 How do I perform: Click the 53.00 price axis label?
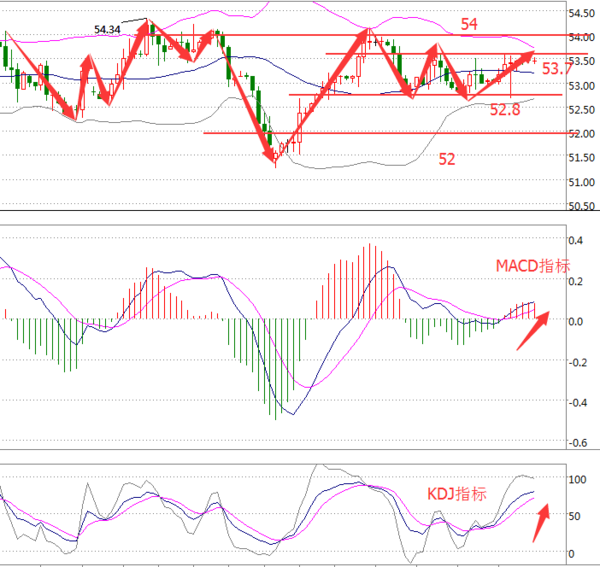pyautogui.click(x=582, y=86)
